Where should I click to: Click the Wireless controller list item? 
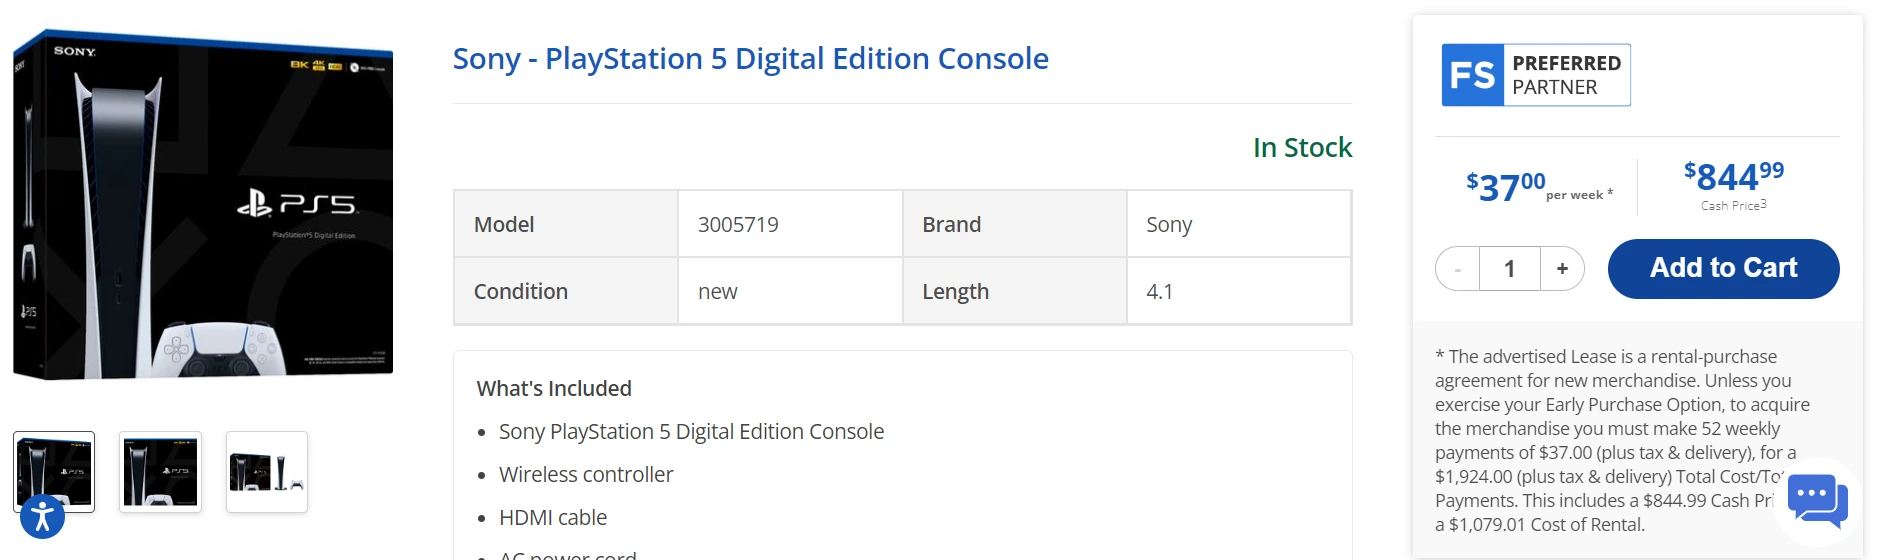pyautogui.click(x=586, y=475)
